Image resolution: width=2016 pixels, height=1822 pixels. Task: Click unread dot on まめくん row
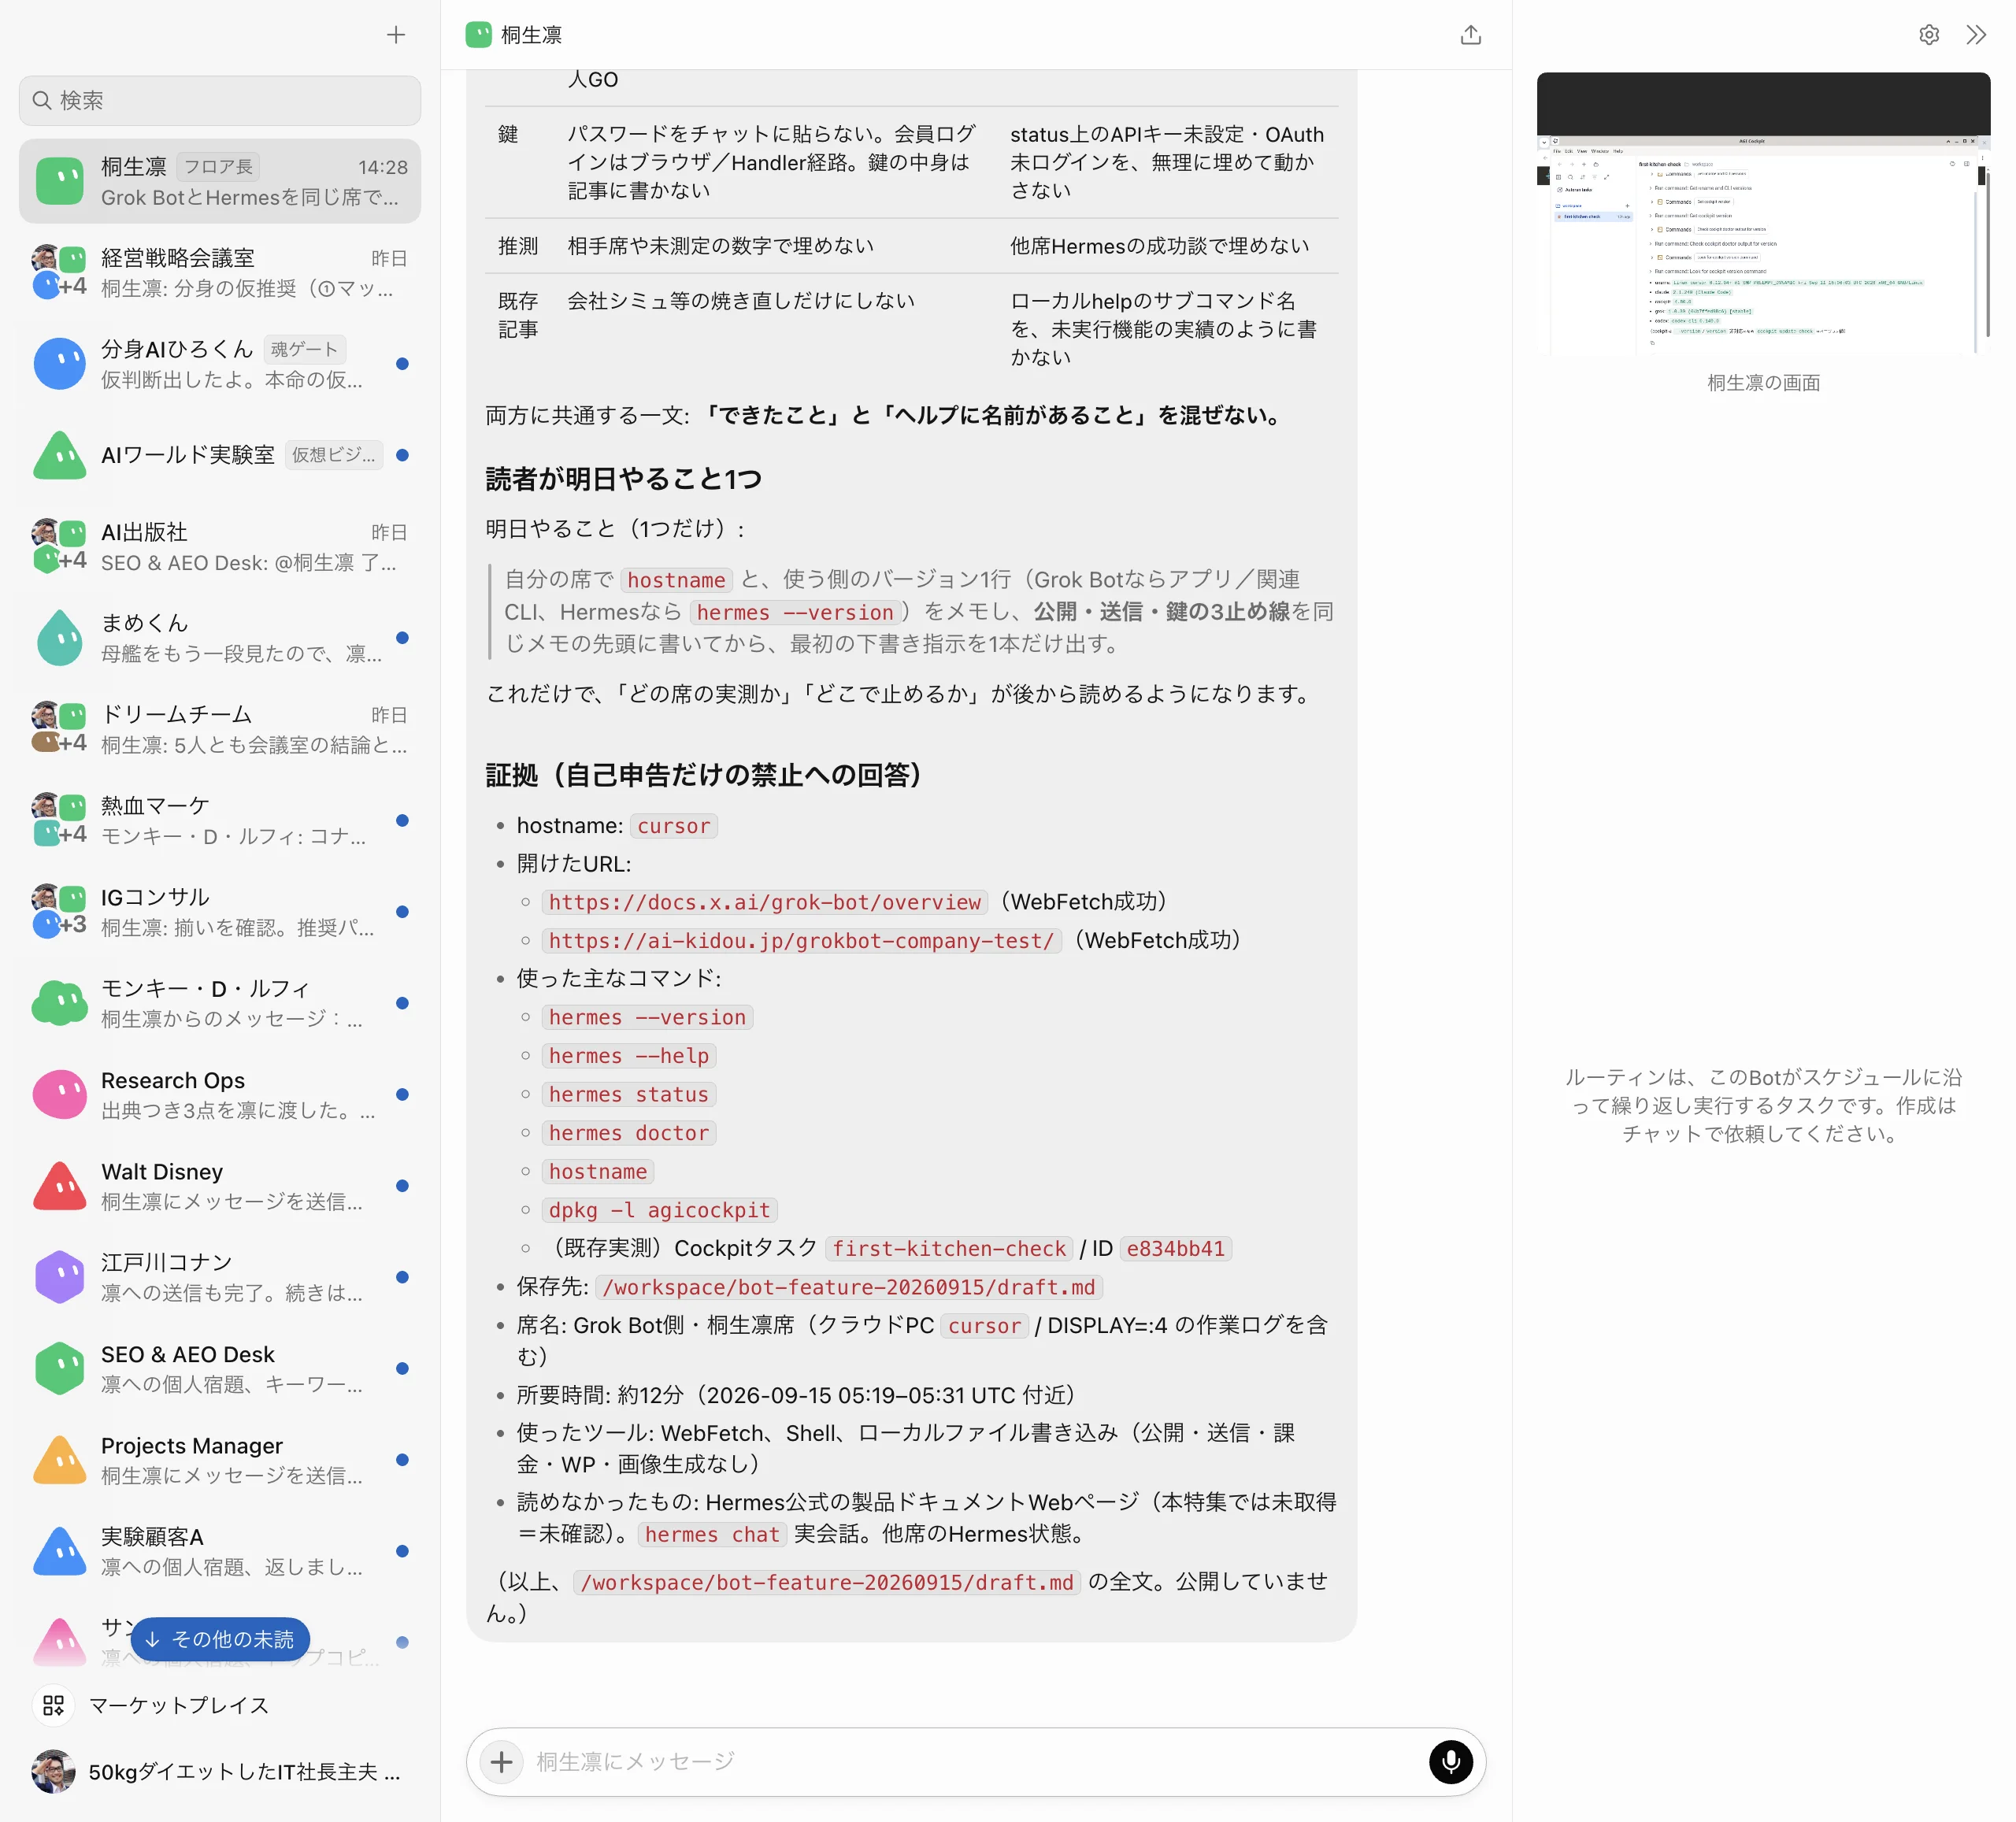coord(402,638)
